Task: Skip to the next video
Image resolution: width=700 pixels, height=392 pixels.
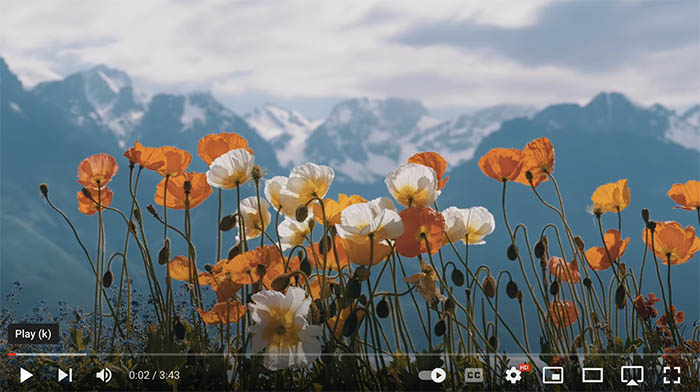Action: pyautogui.click(x=65, y=375)
